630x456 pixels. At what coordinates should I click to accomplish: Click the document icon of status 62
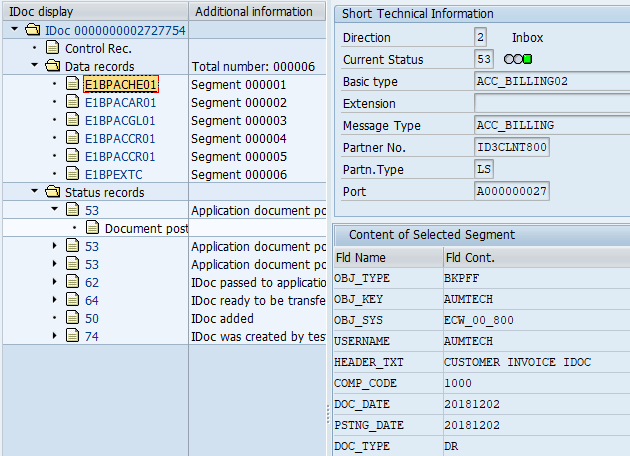point(72,283)
